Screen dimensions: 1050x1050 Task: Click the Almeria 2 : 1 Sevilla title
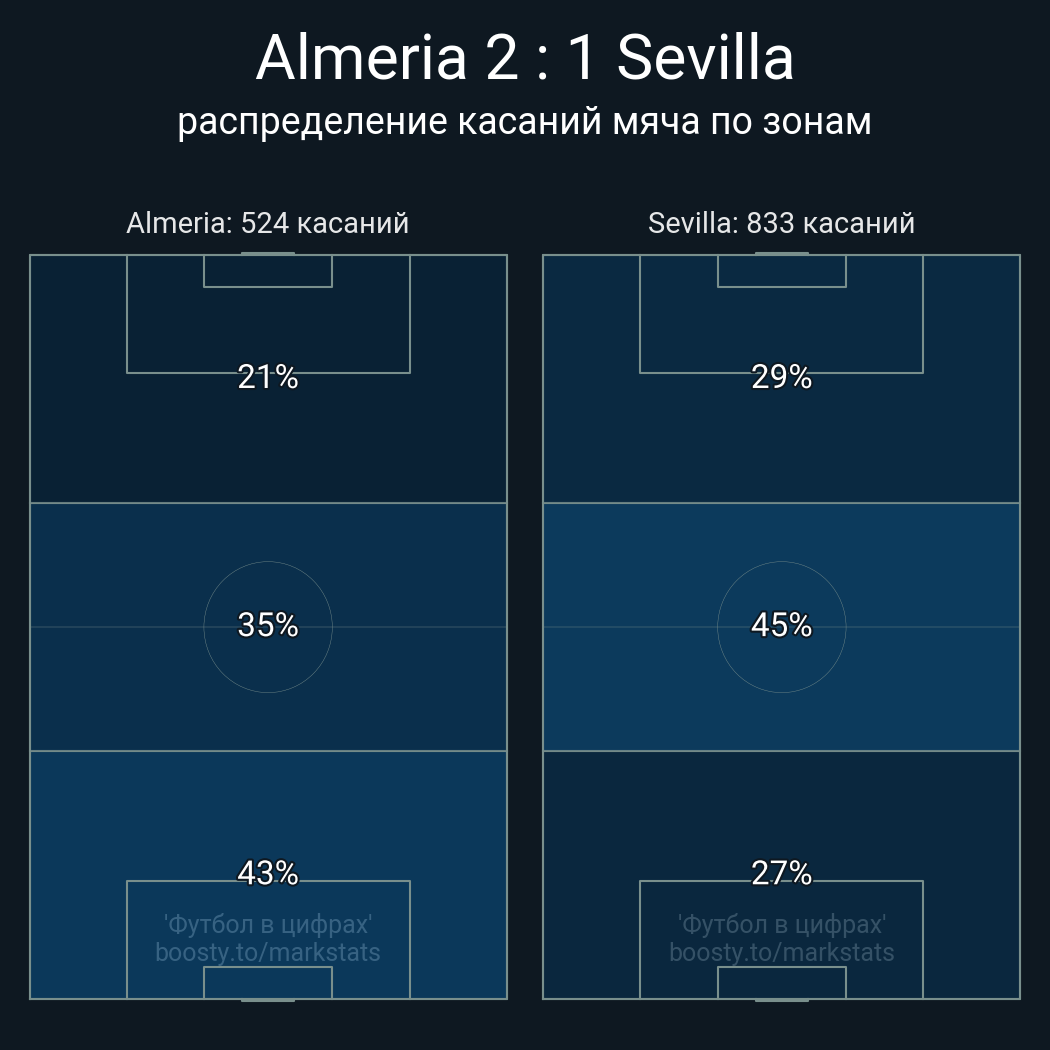tap(525, 58)
